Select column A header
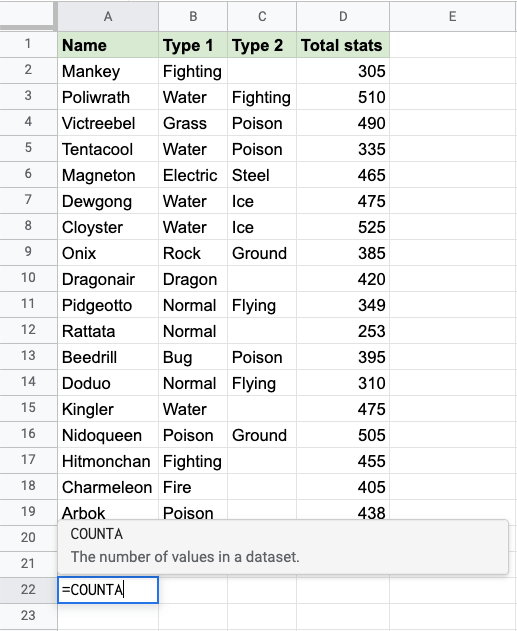The height and width of the screenshot is (631, 517). point(108,16)
